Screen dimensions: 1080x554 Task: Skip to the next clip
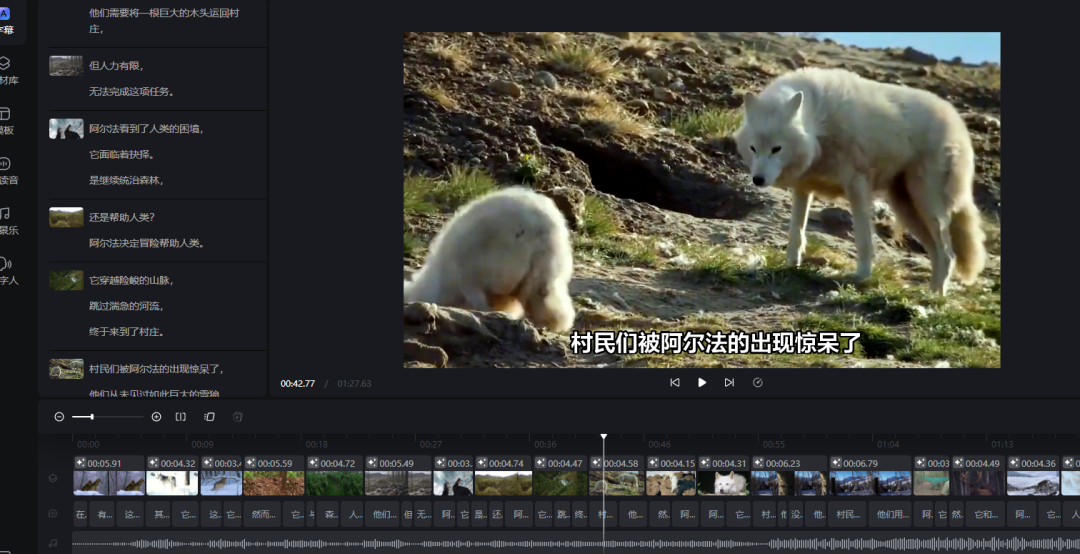point(729,382)
